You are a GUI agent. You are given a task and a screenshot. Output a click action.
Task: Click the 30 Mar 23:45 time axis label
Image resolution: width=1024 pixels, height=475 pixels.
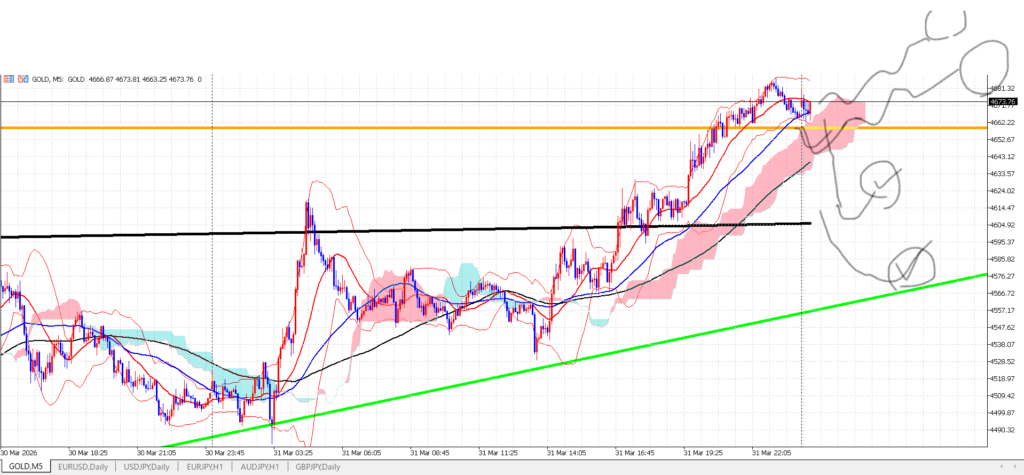tap(224, 451)
